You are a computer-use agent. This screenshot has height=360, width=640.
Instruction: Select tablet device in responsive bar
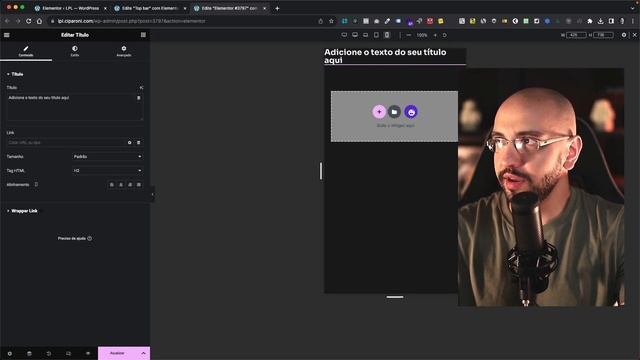[x=376, y=35]
